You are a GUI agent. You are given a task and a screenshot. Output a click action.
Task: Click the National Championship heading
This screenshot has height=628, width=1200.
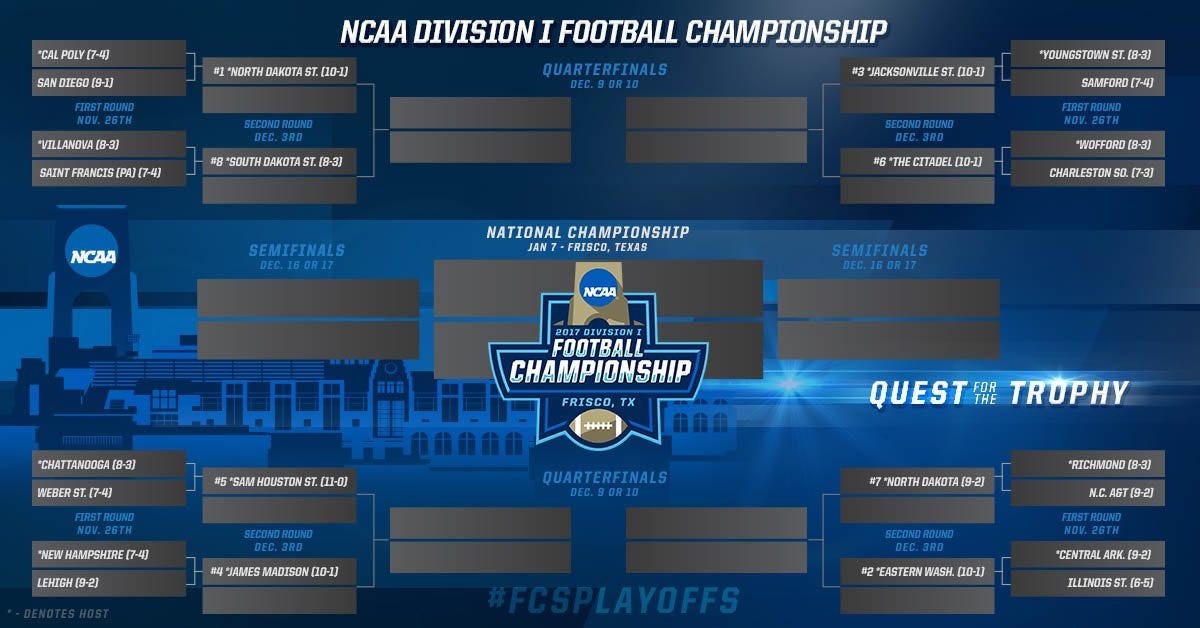[x=588, y=232]
